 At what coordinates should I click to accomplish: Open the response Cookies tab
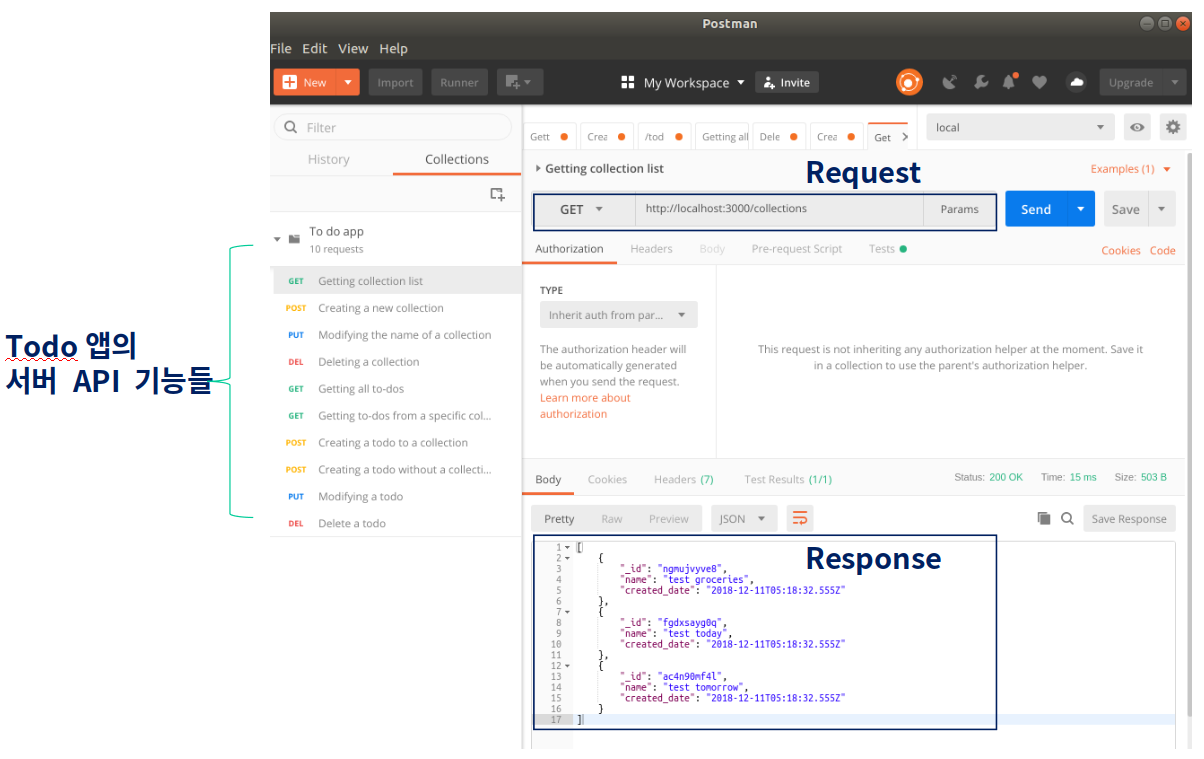(607, 479)
